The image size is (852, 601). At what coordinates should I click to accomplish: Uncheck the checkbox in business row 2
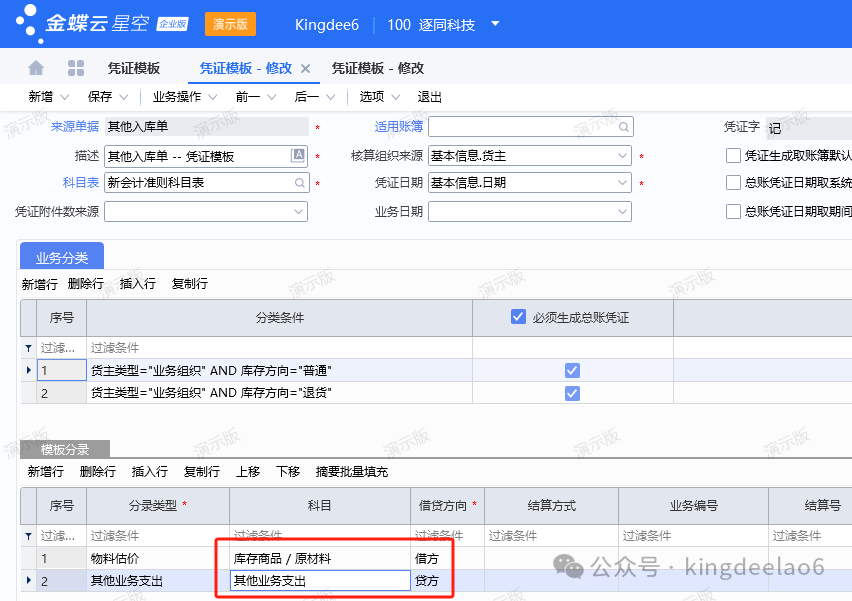pyautogui.click(x=572, y=393)
